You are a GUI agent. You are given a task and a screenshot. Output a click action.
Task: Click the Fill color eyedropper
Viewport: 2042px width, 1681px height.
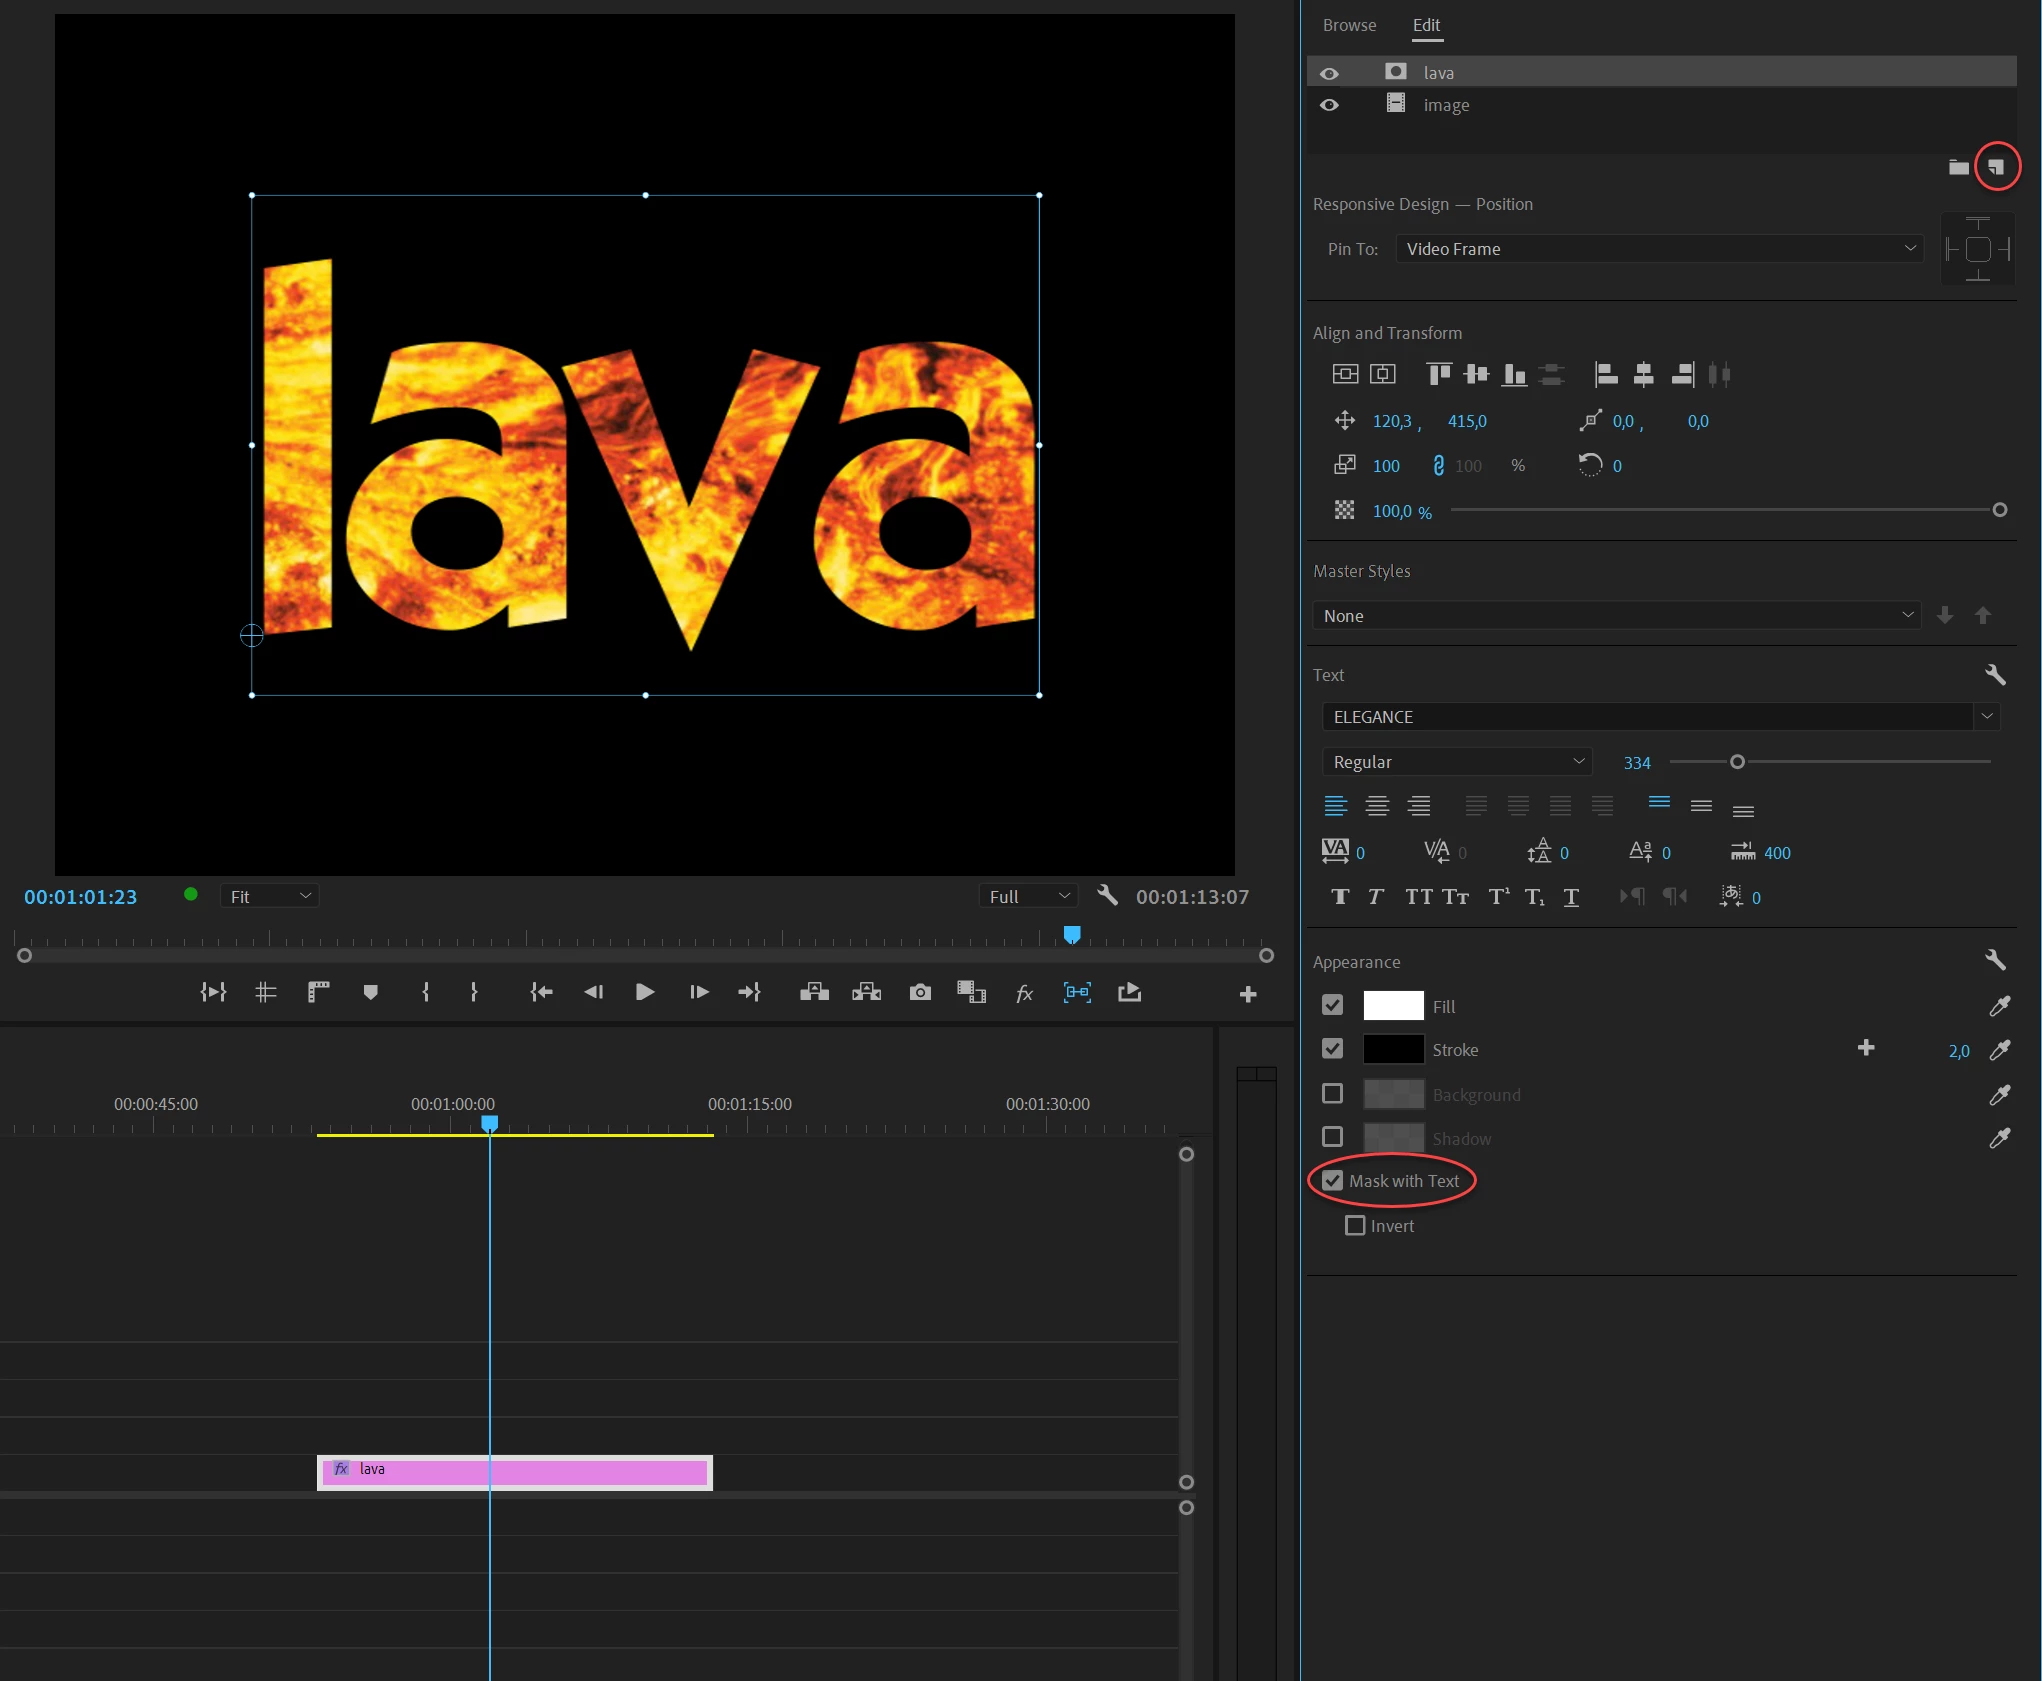click(x=2000, y=1006)
